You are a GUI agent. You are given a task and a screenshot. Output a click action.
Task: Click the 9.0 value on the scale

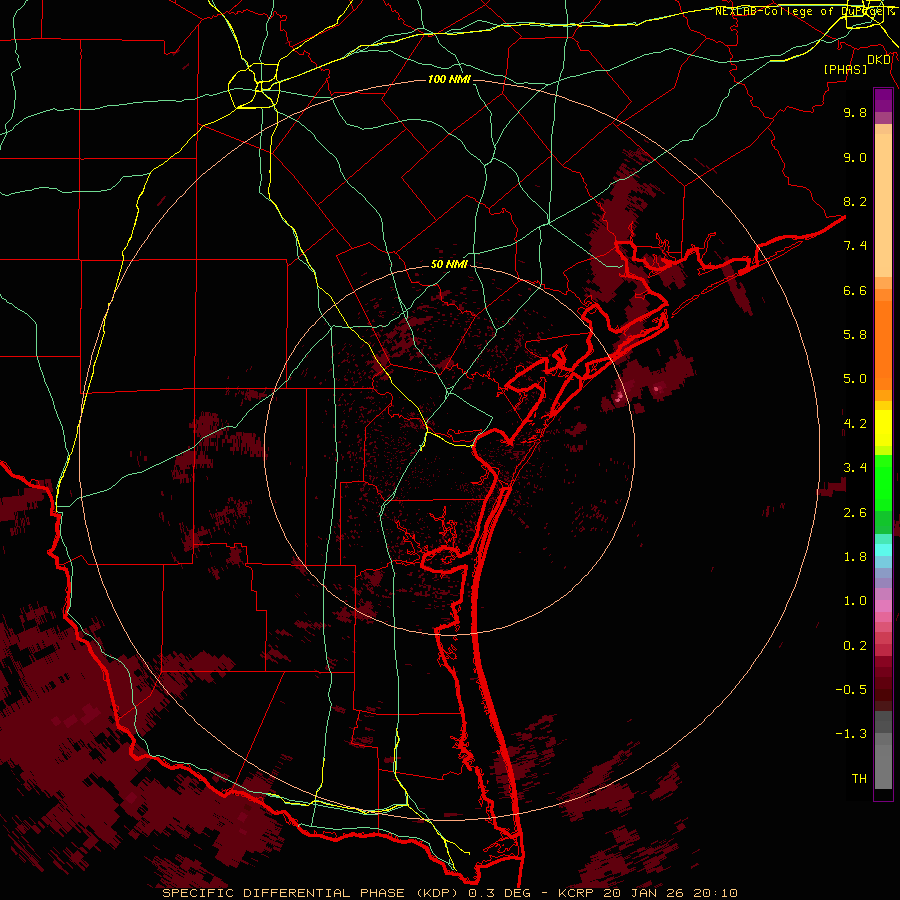click(855, 157)
